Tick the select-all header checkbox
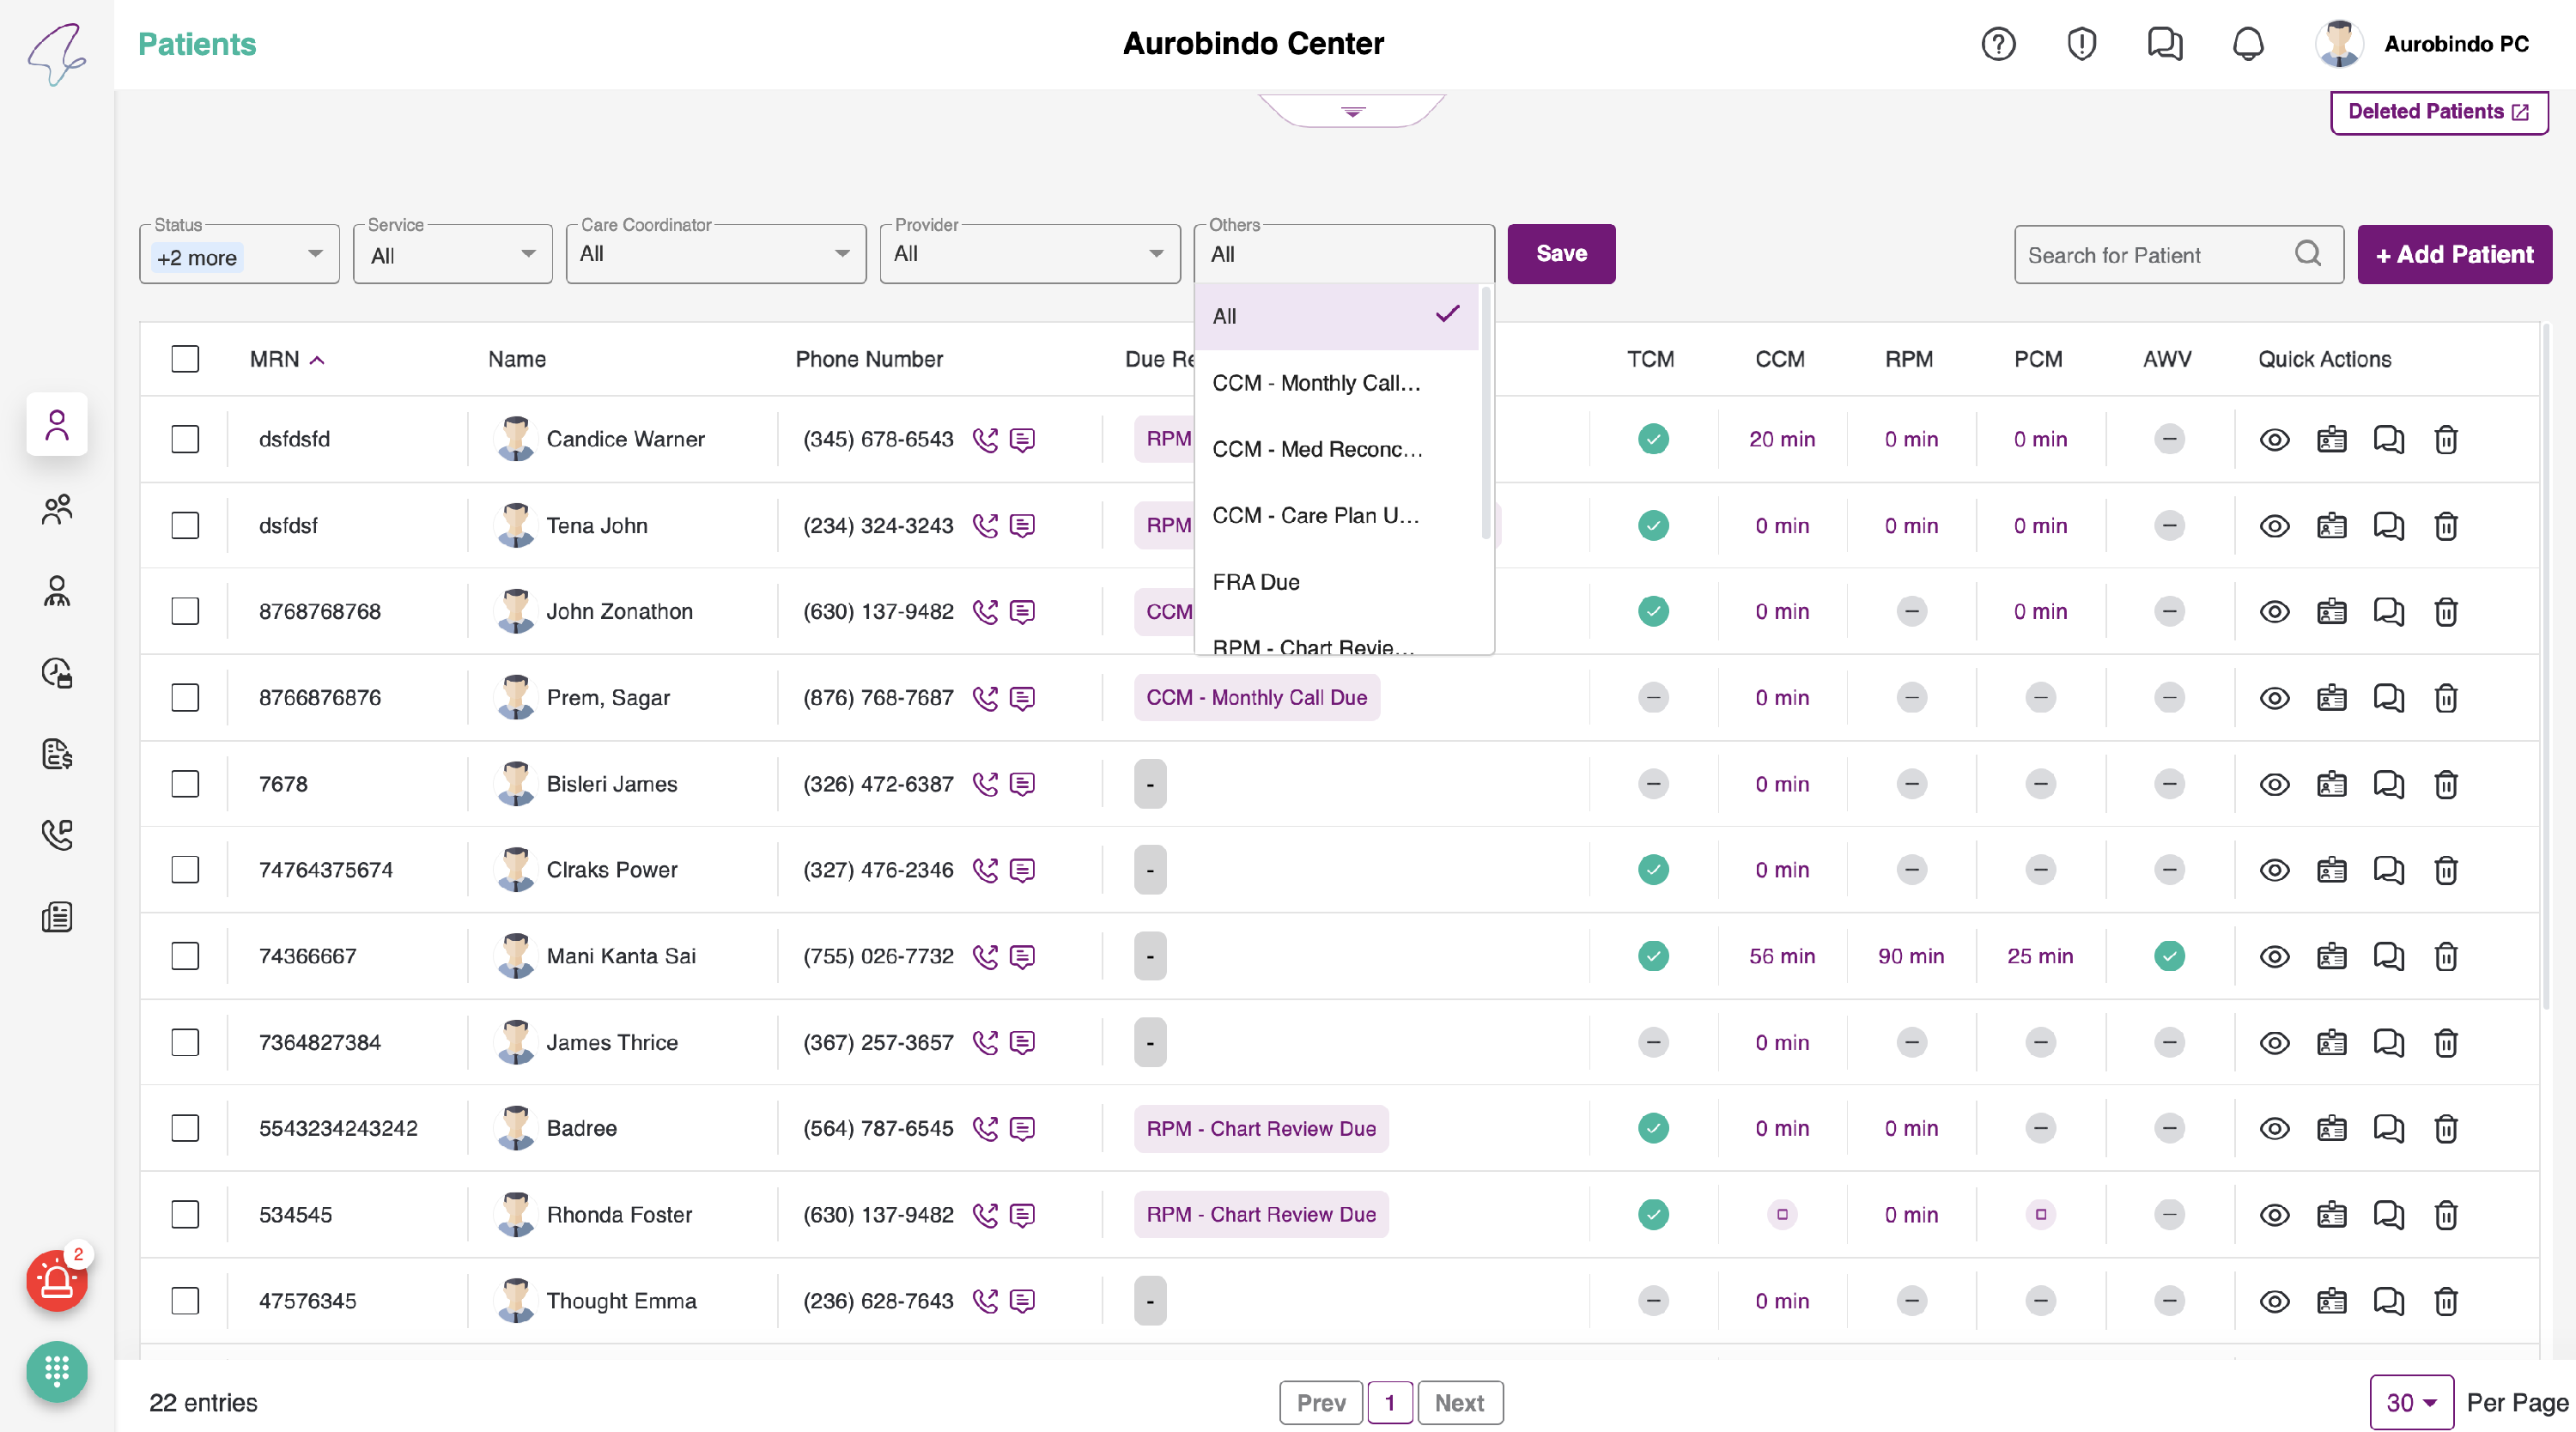2576x1432 pixels. pos(185,359)
